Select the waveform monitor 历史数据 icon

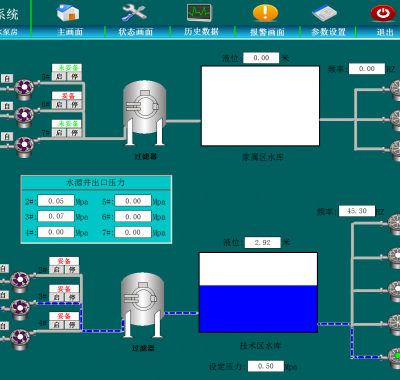[199, 13]
